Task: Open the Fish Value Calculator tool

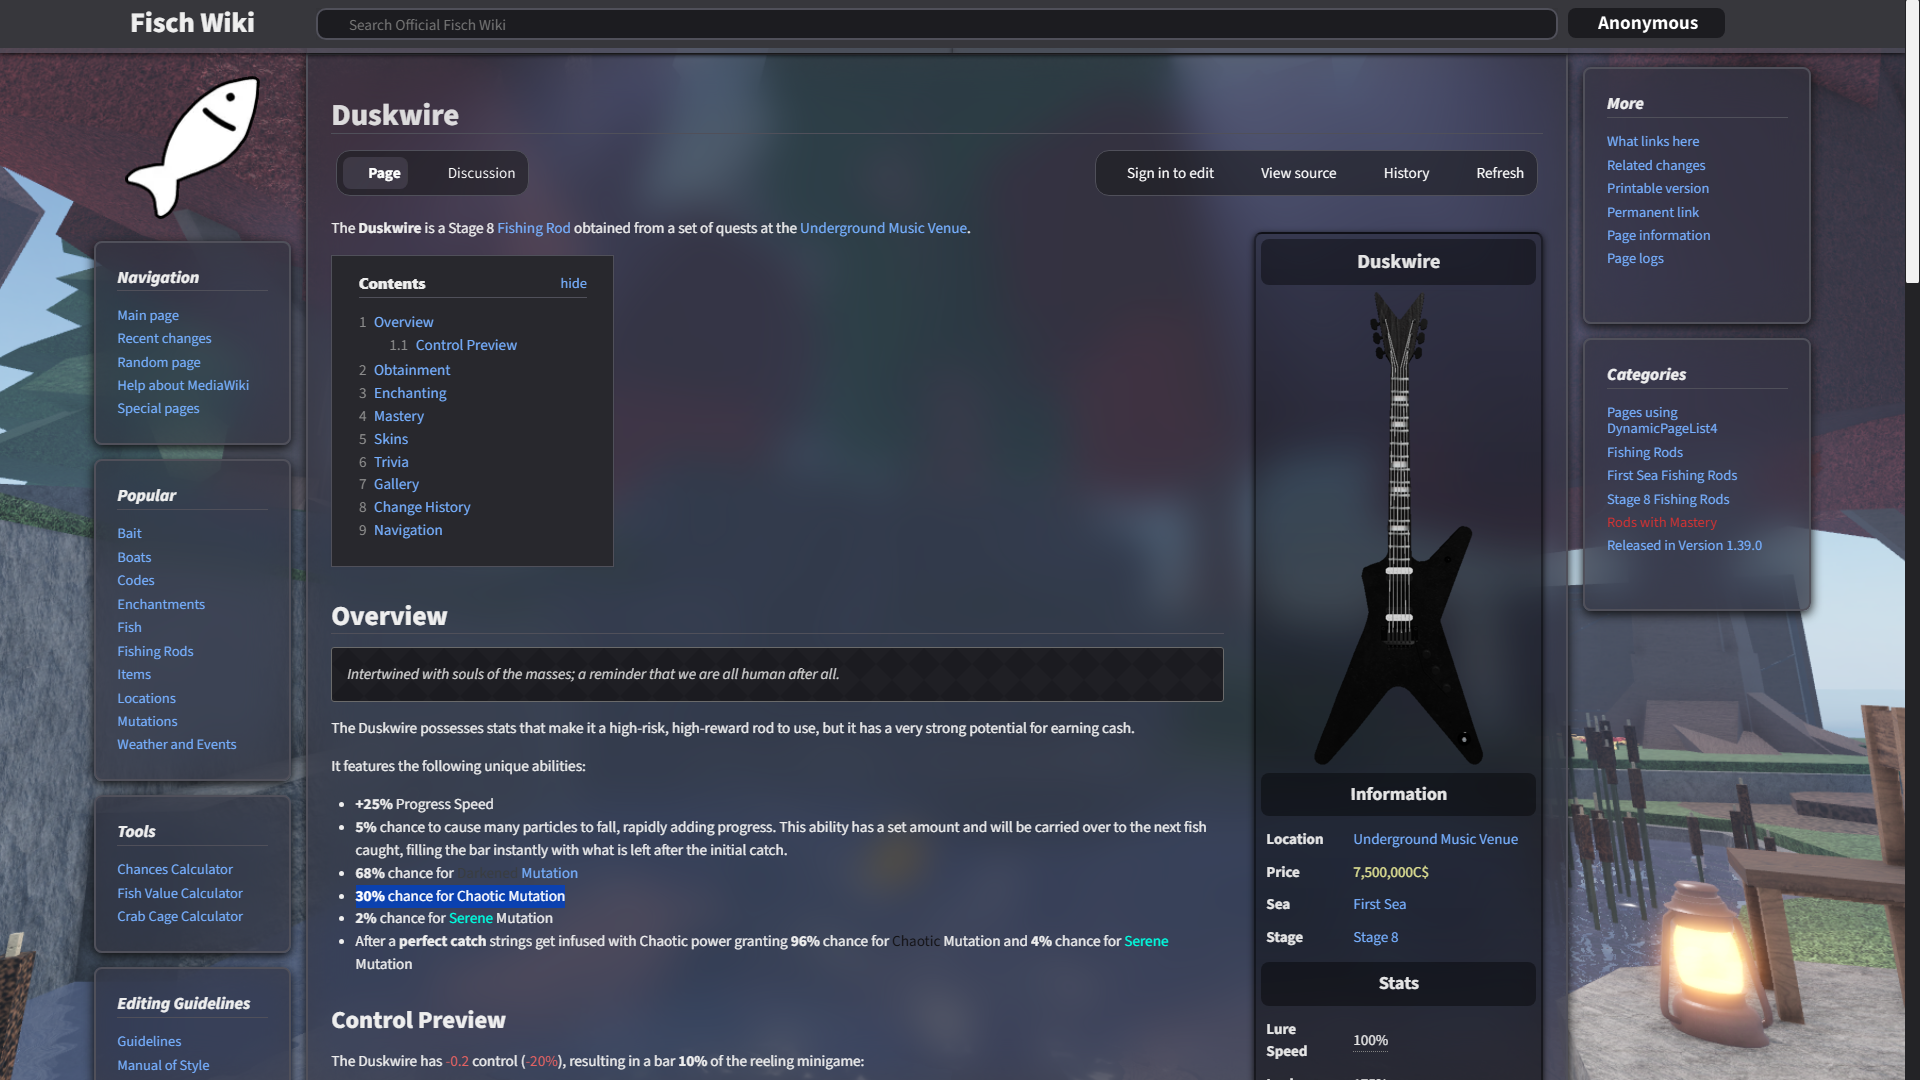Action: (x=180, y=893)
